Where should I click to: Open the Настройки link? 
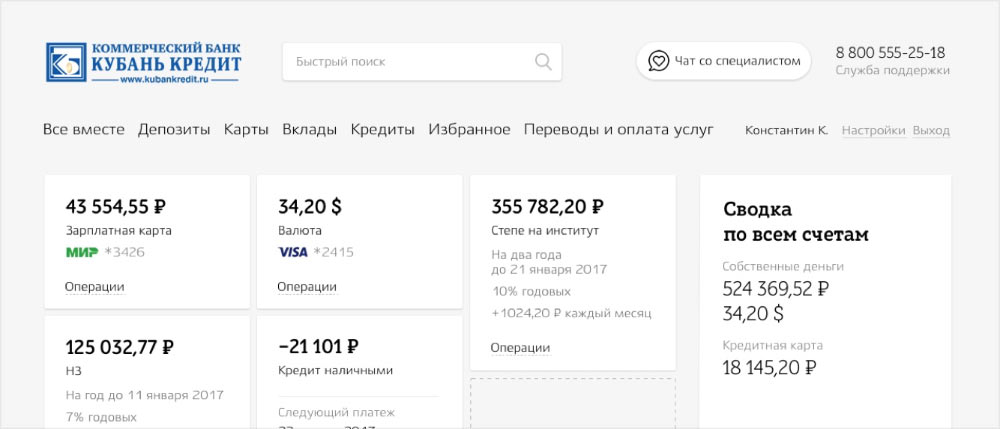(873, 131)
